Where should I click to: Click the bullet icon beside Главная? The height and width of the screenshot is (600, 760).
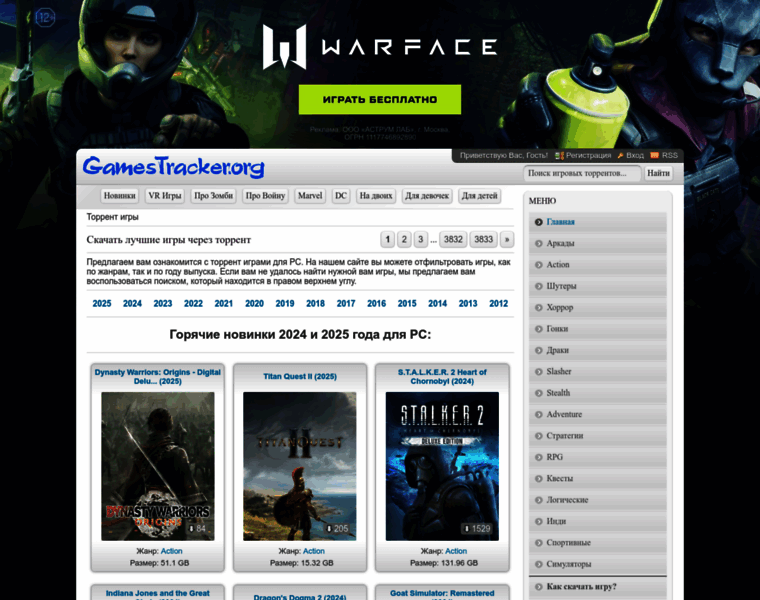point(538,222)
